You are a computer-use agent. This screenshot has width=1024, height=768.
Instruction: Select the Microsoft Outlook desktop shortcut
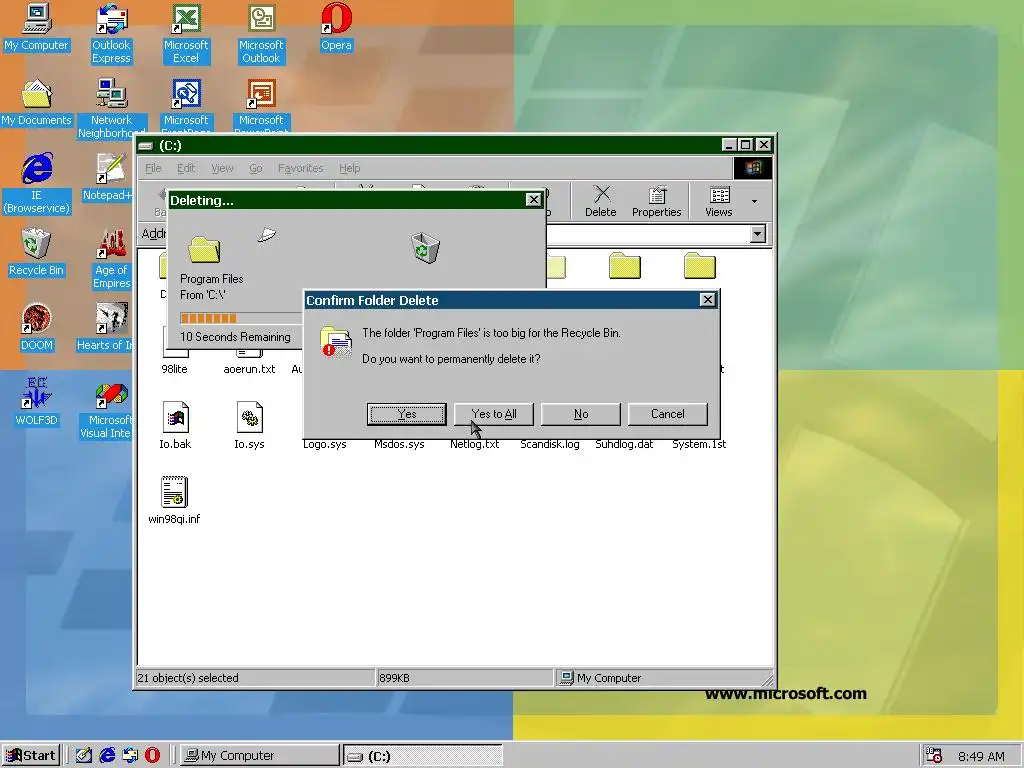[261, 34]
